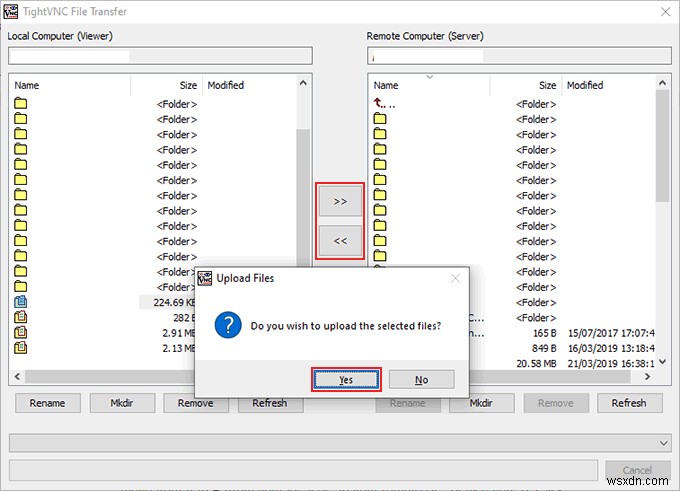Click the remote computer Refresh button
This screenshot has height=491, width=680.
pos(629,403)
